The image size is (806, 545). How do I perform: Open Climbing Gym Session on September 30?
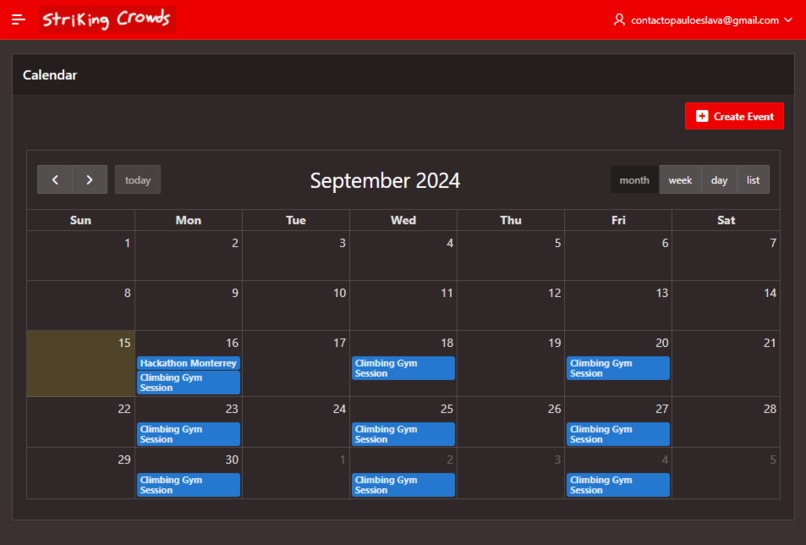point(188,485)
